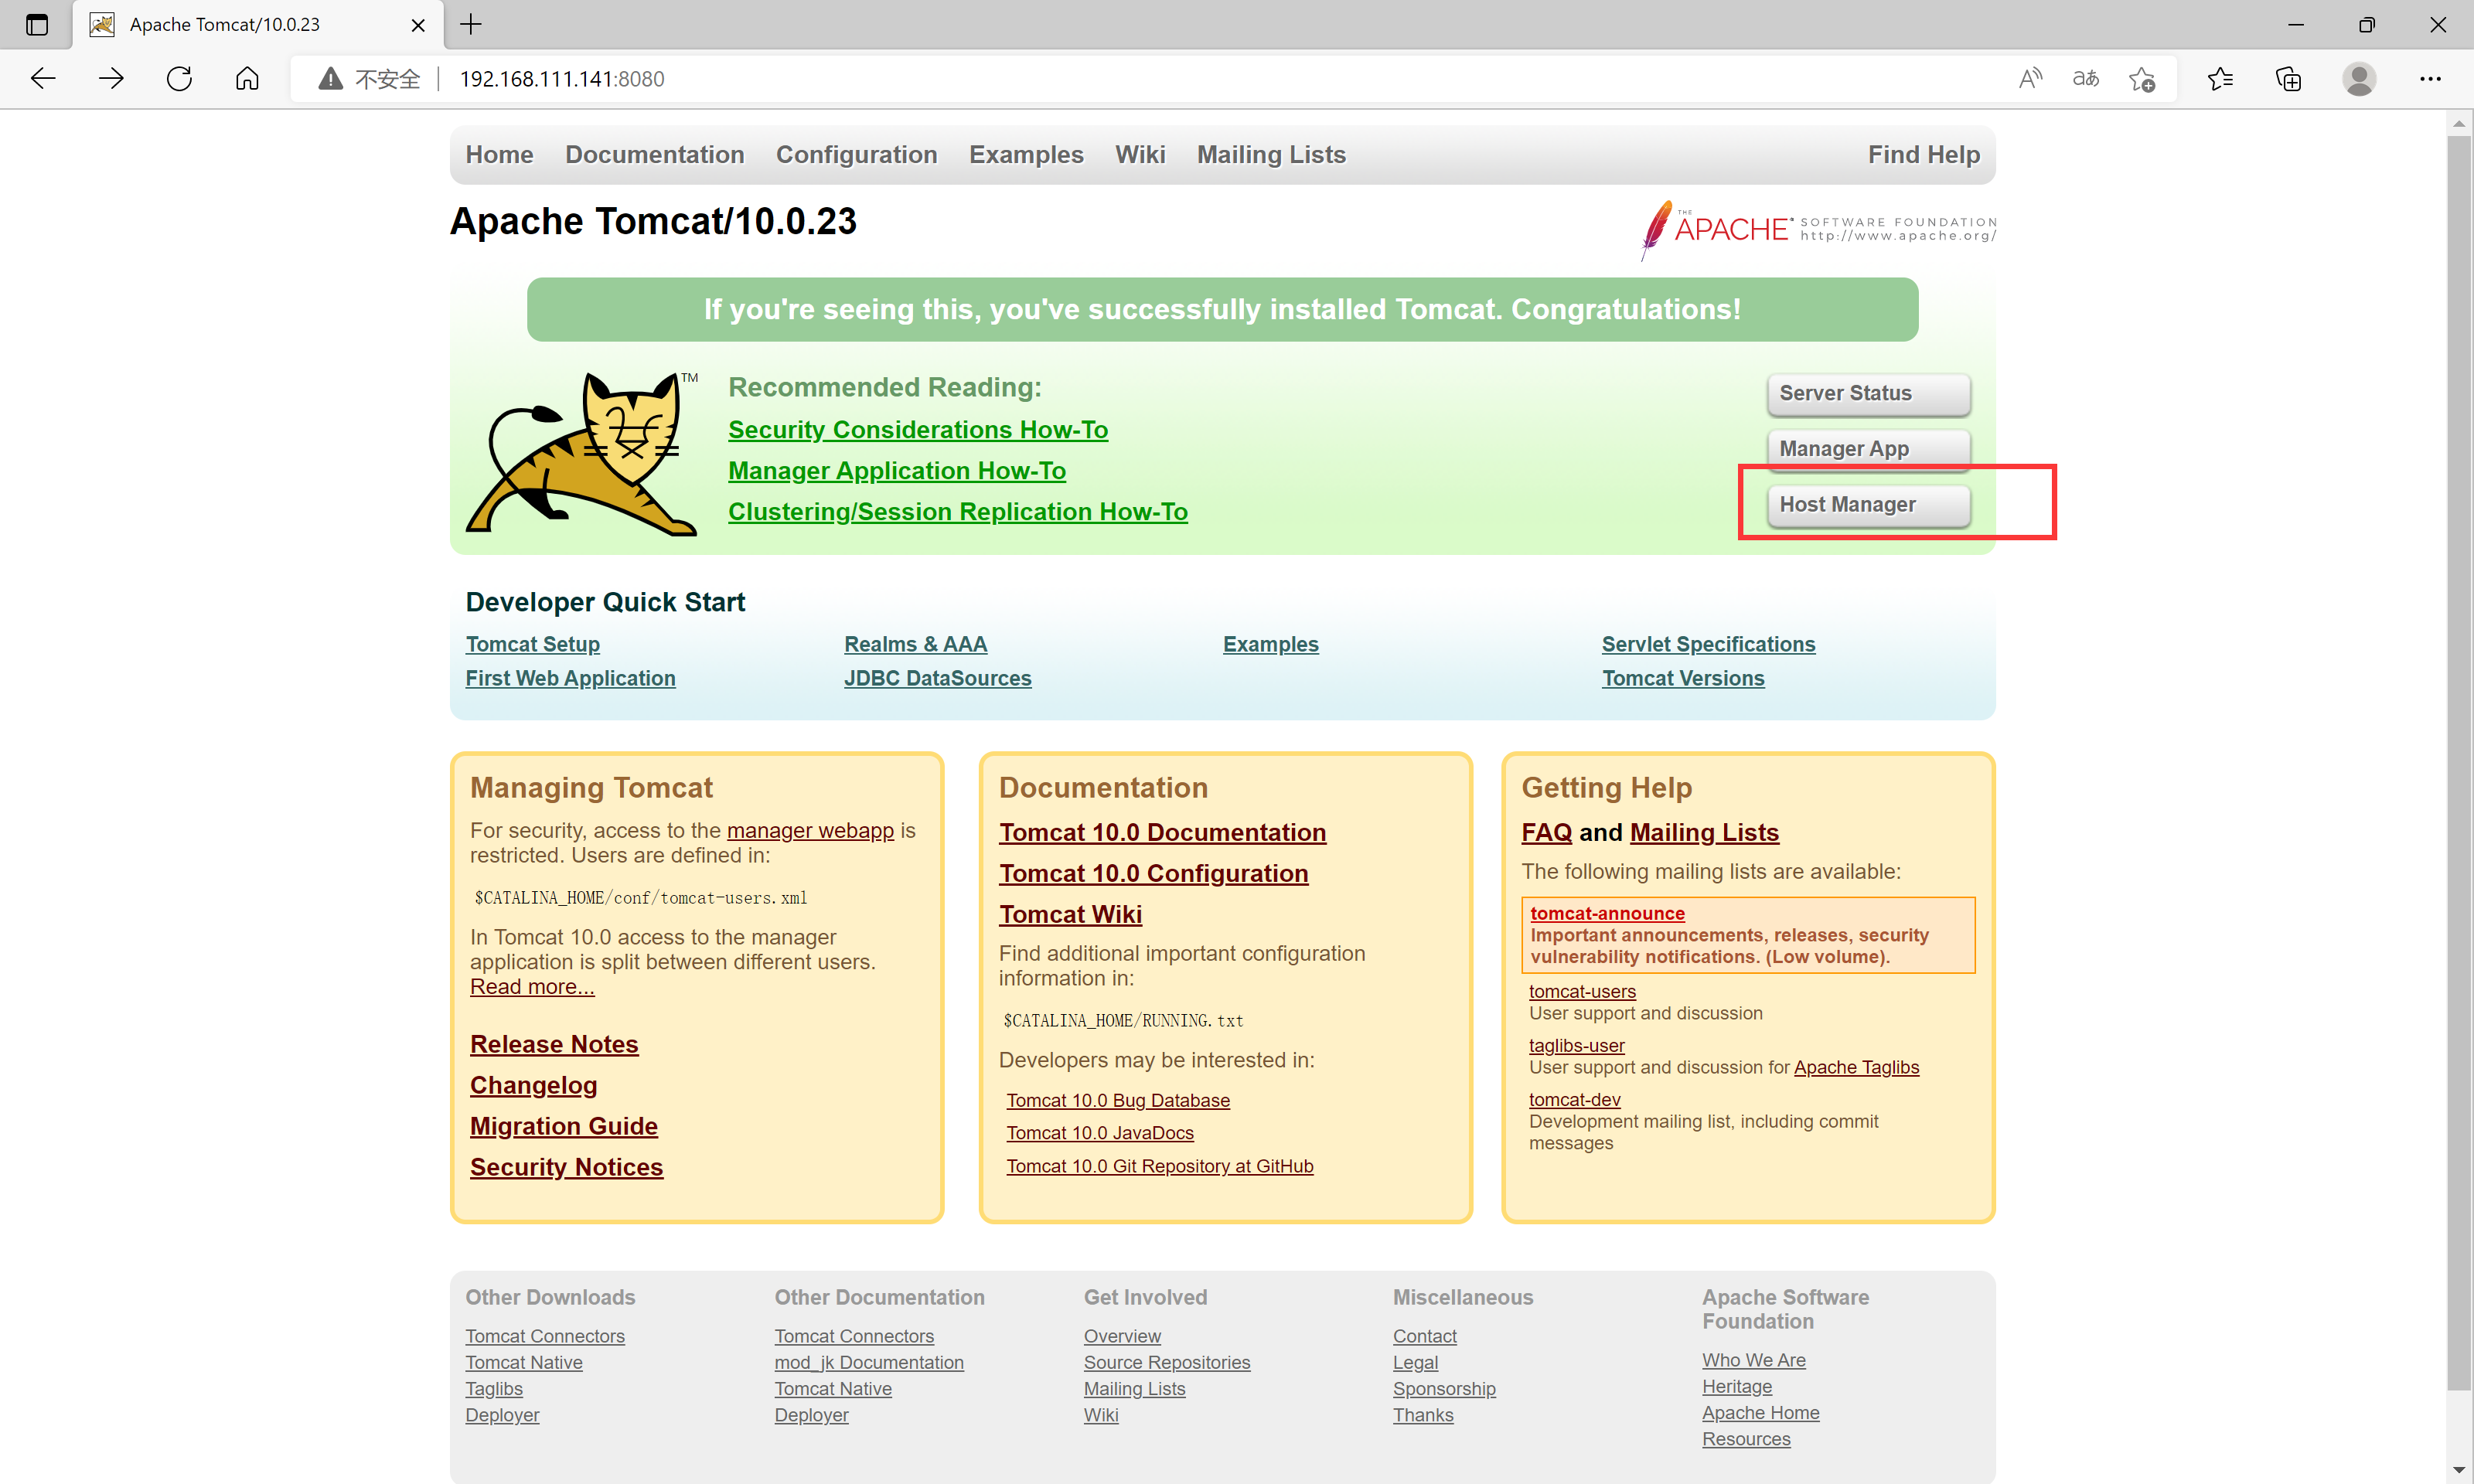The height and width of the screenshot is (1484, 2474).
Task: Open the tomcat-announce mailing list link
Action: point(1607,914)
